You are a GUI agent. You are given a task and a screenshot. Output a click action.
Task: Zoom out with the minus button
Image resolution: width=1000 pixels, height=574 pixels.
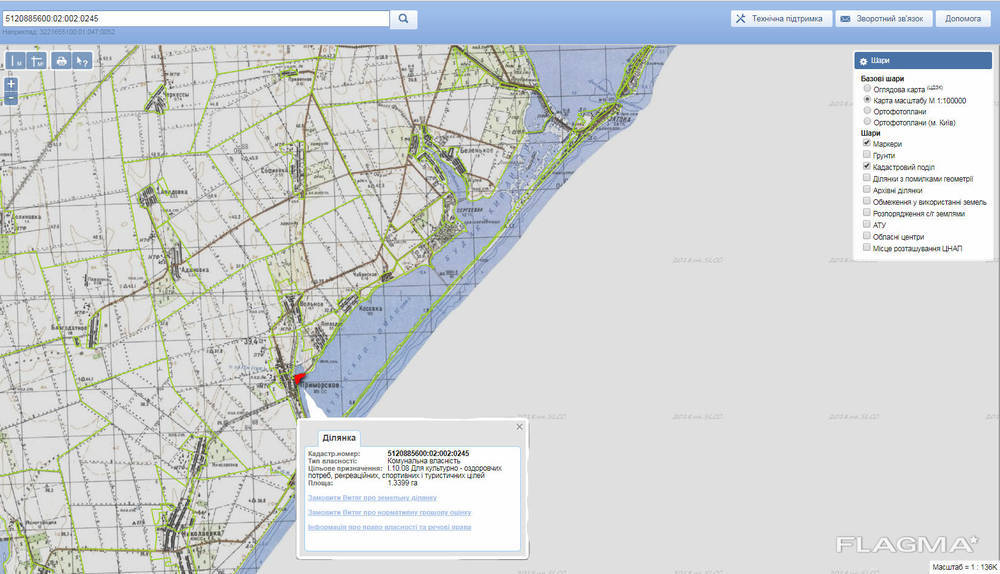click(11, 98)
